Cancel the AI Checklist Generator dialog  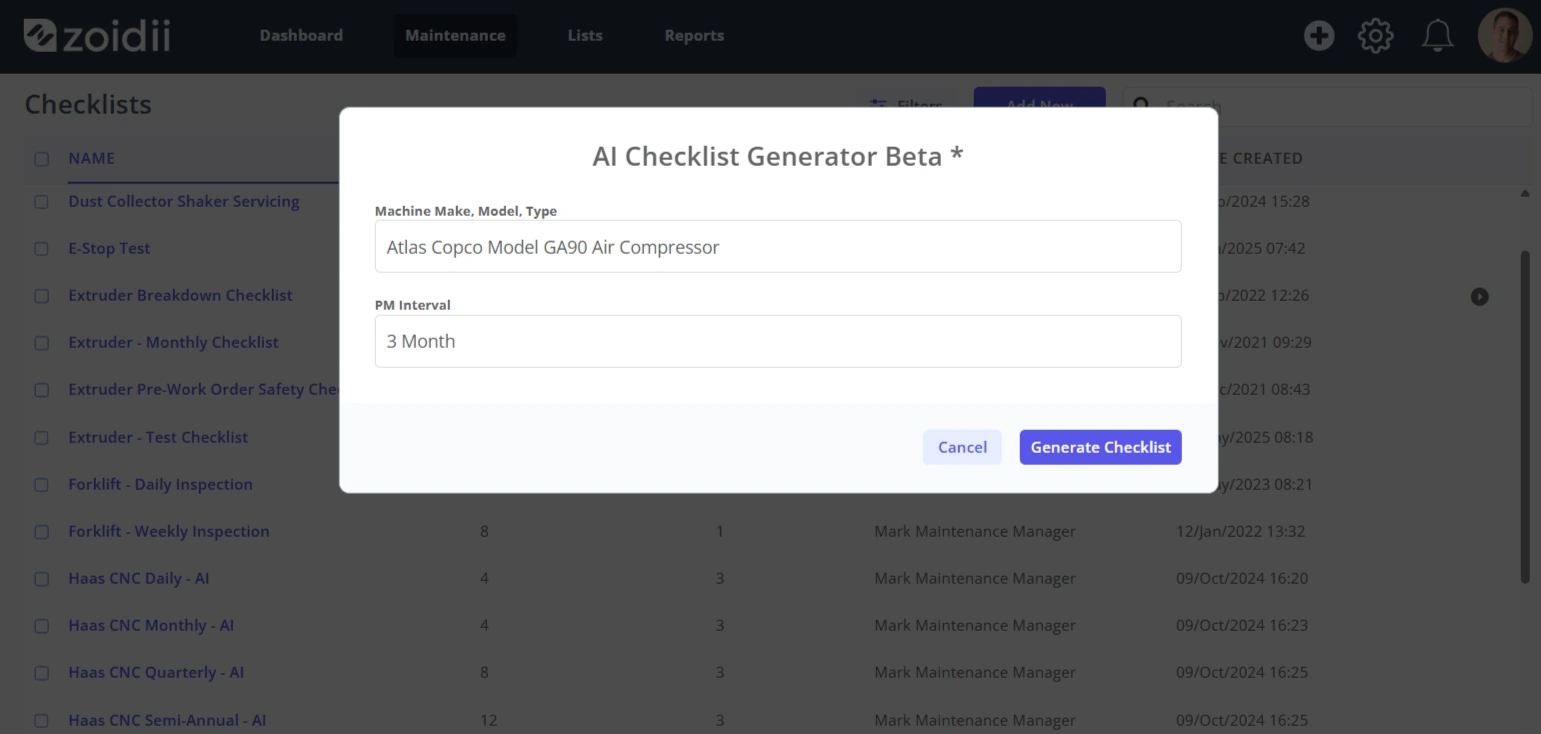pyautogui.click(x=962, y=447)
